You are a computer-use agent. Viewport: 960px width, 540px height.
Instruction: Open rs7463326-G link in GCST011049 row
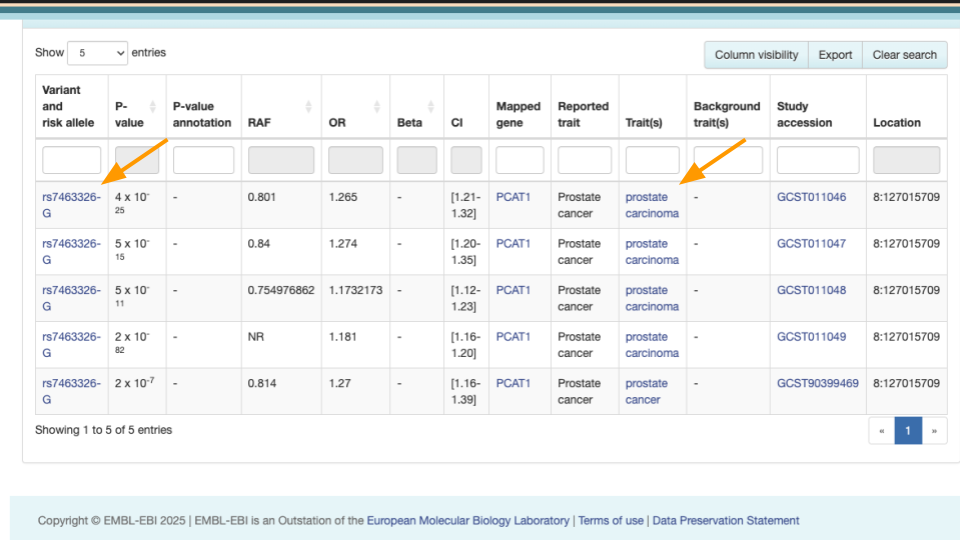71,345
